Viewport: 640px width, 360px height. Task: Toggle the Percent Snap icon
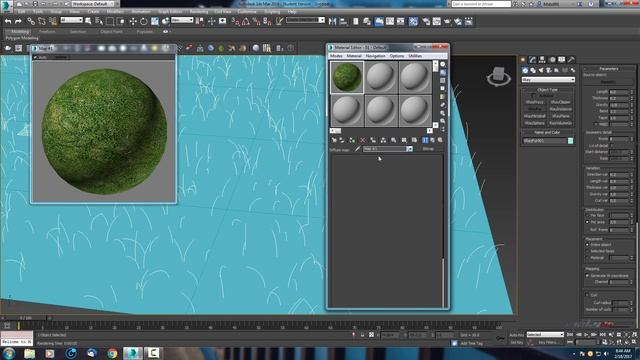(x=256, y=21)
